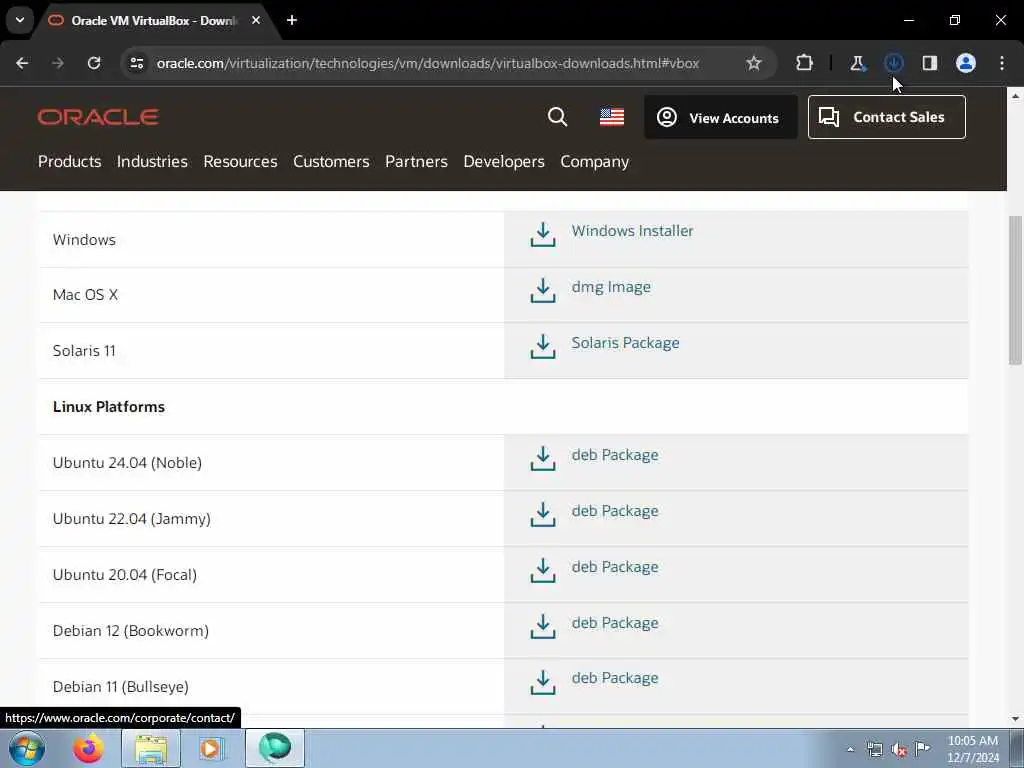This screenshot has height=768, width=1024.
Task: Click the Contact Sales button
Action: pyautogui.click(x=886, y=118)
